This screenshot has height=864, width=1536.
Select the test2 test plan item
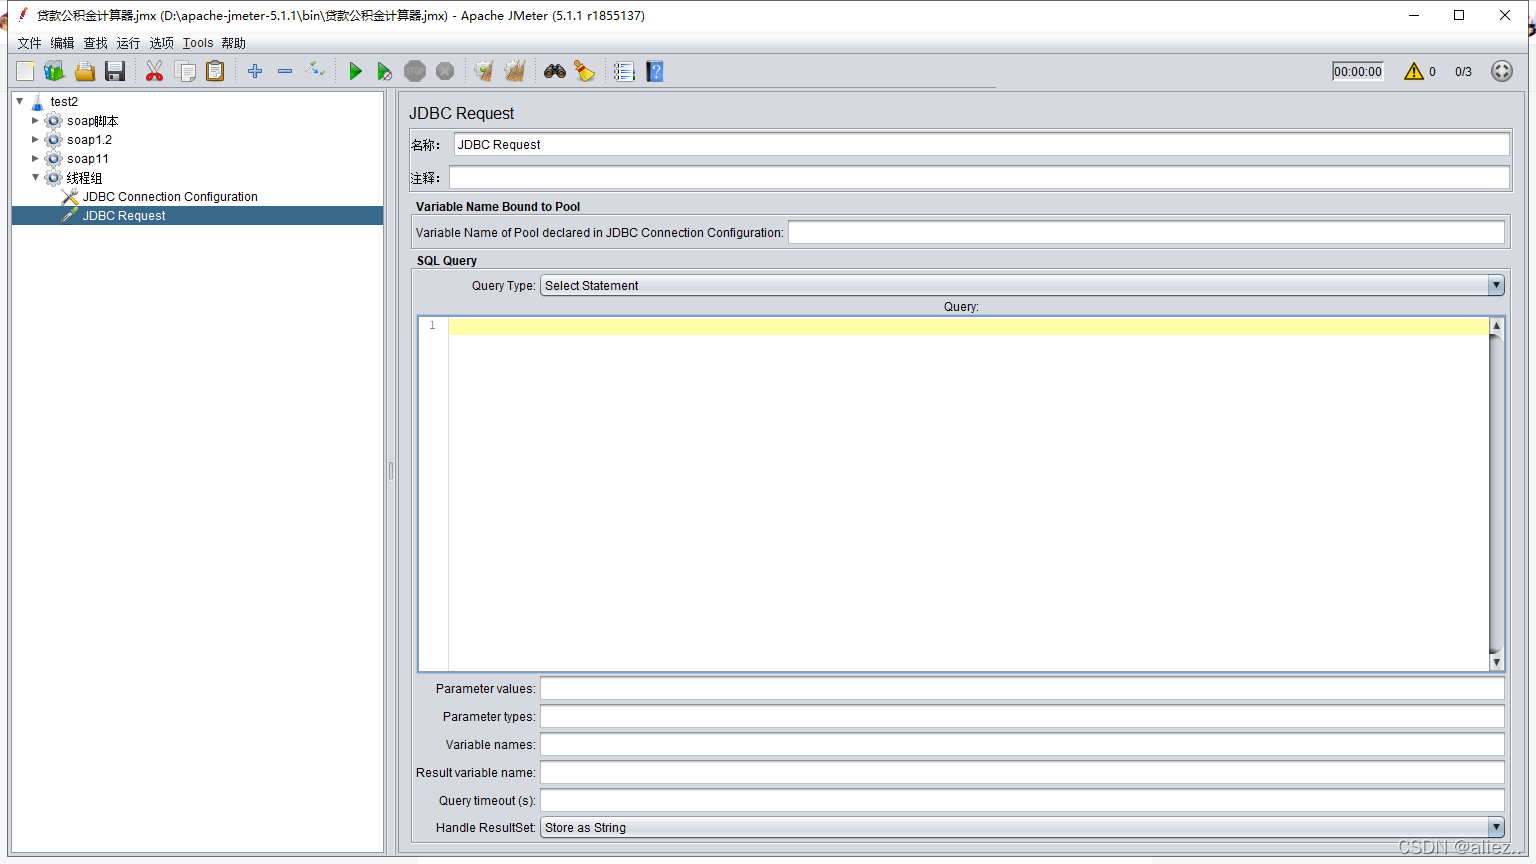pyautogui.click(x=64, y=101)
